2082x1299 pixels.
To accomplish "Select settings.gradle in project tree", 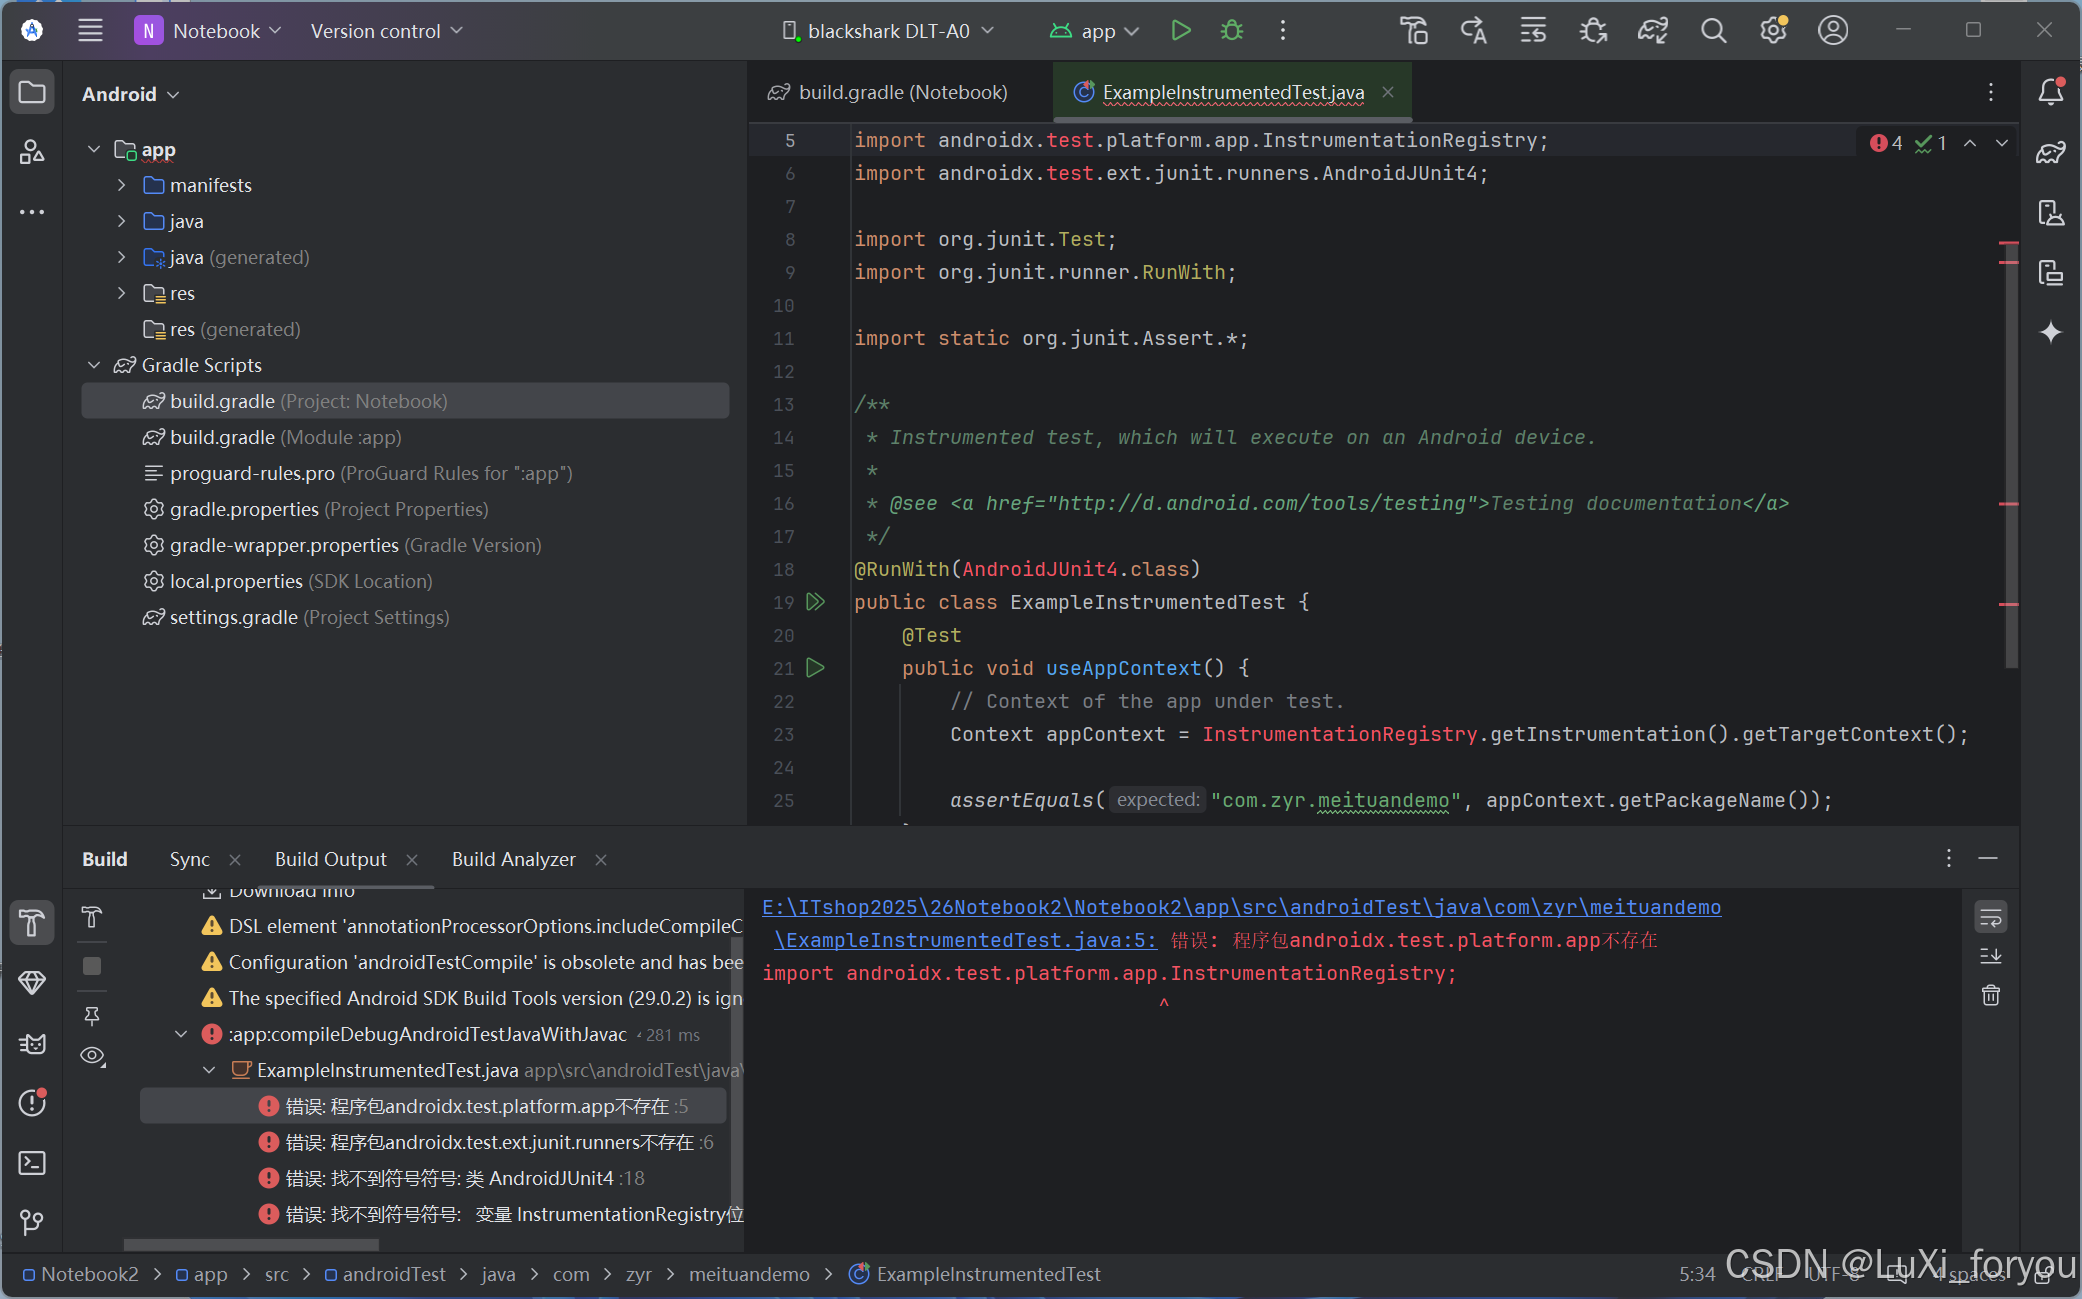I will point(233,617).
